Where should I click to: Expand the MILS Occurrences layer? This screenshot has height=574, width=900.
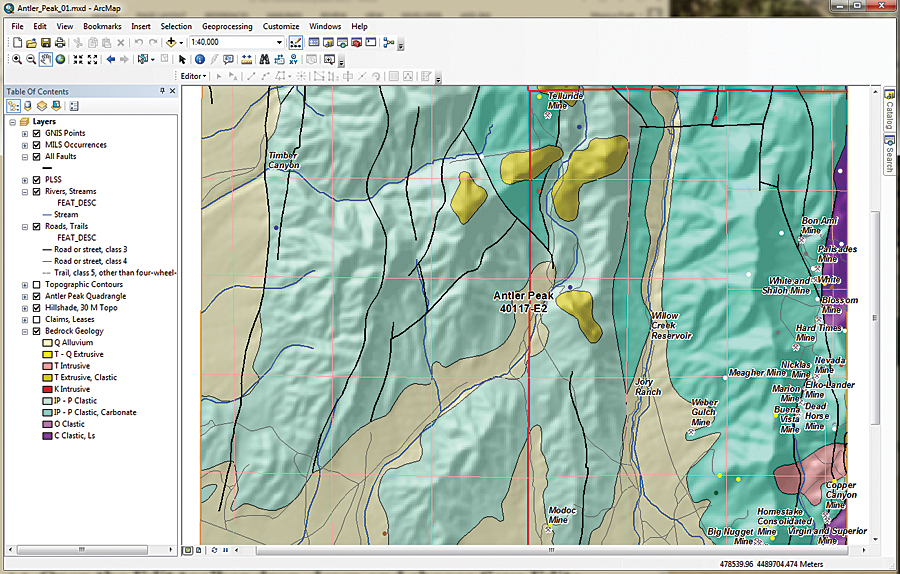point(25,145)
